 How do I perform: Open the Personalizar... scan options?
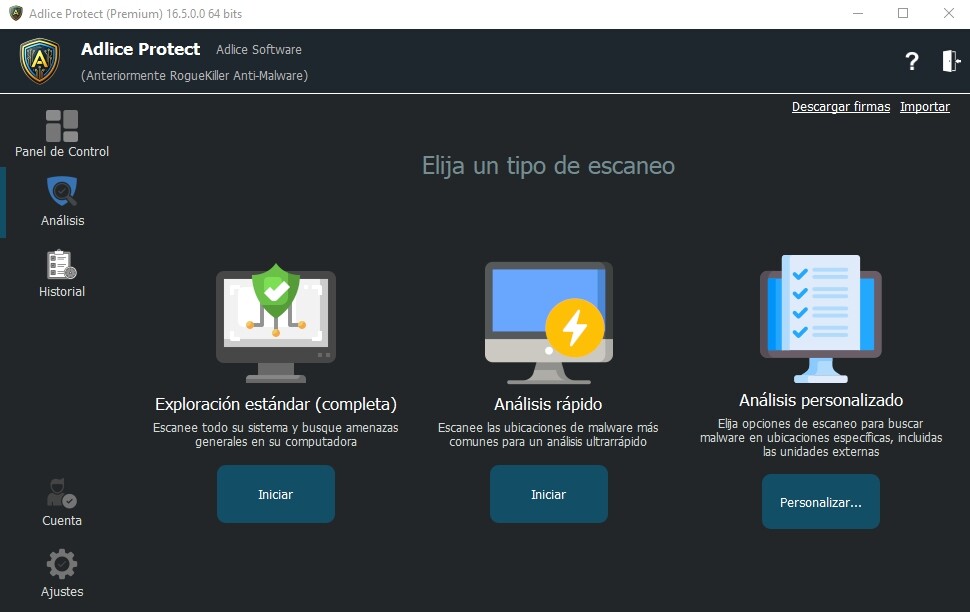(x=820, y=502)
